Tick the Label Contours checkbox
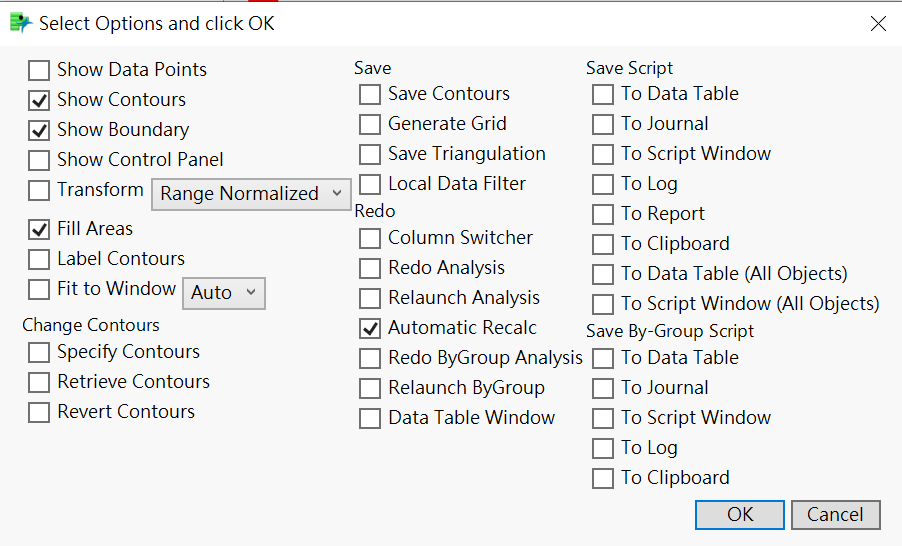The image size is (902, 546). coord(39,259)
